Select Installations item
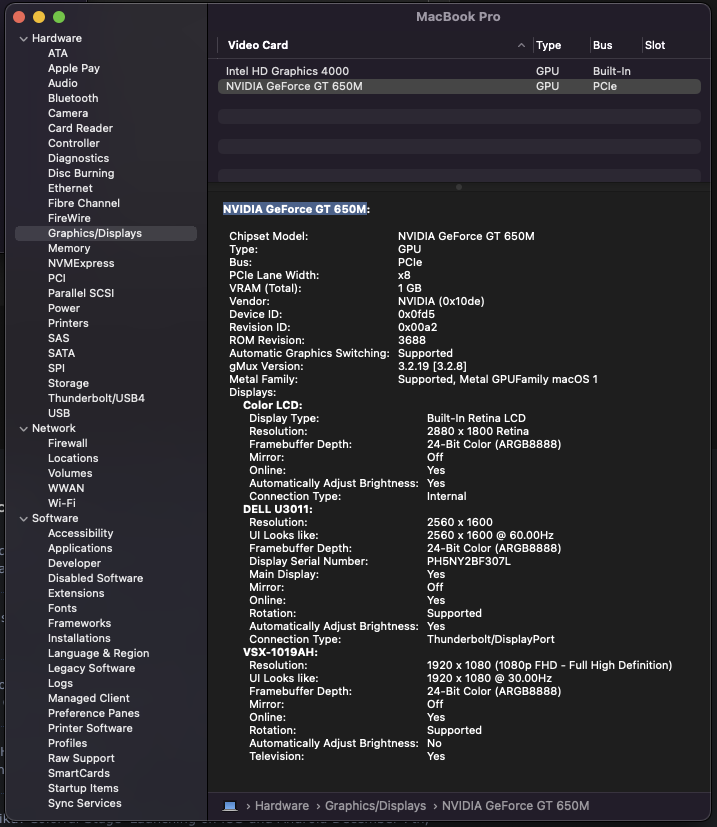The width and height of the screenshot is (717, 827). (x=79, y=638)
